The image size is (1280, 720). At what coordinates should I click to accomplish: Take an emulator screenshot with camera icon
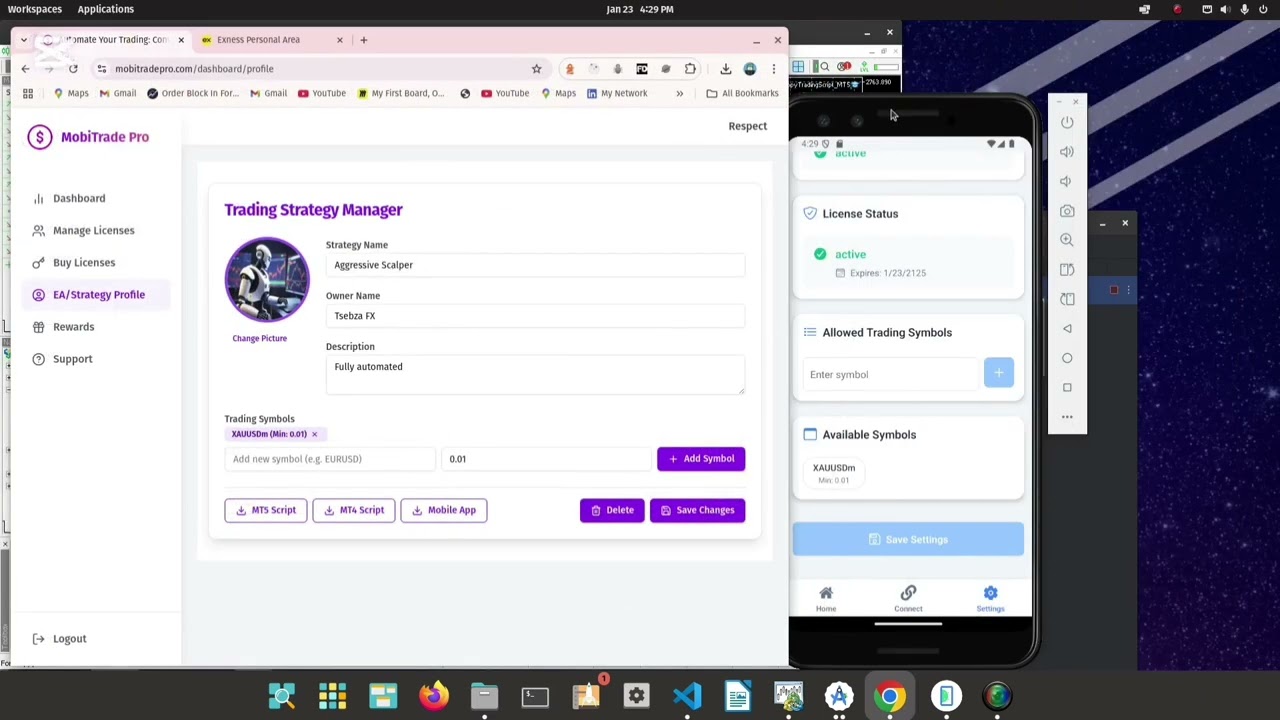1067,211
